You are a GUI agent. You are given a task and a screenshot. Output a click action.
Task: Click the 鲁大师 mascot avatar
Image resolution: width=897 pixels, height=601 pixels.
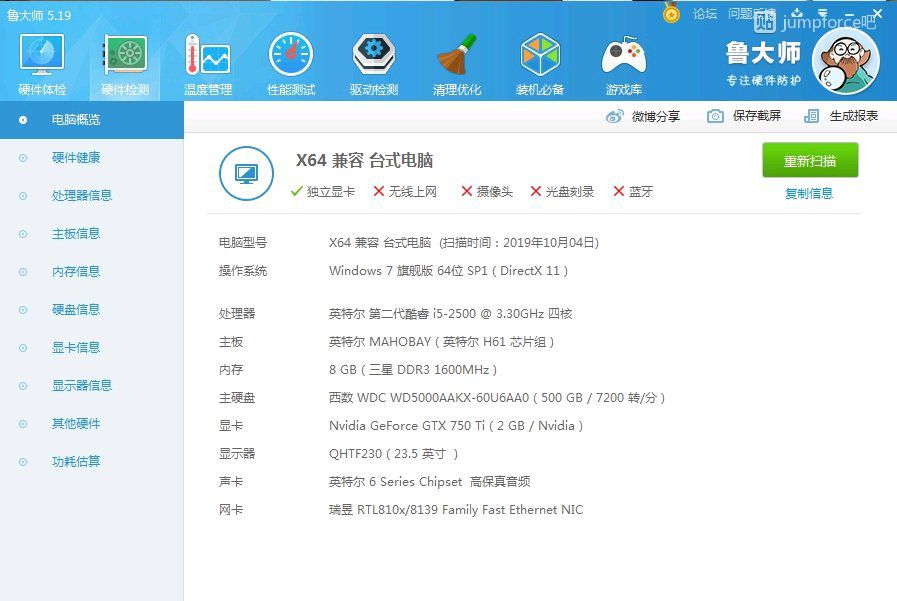click(846, 61)
